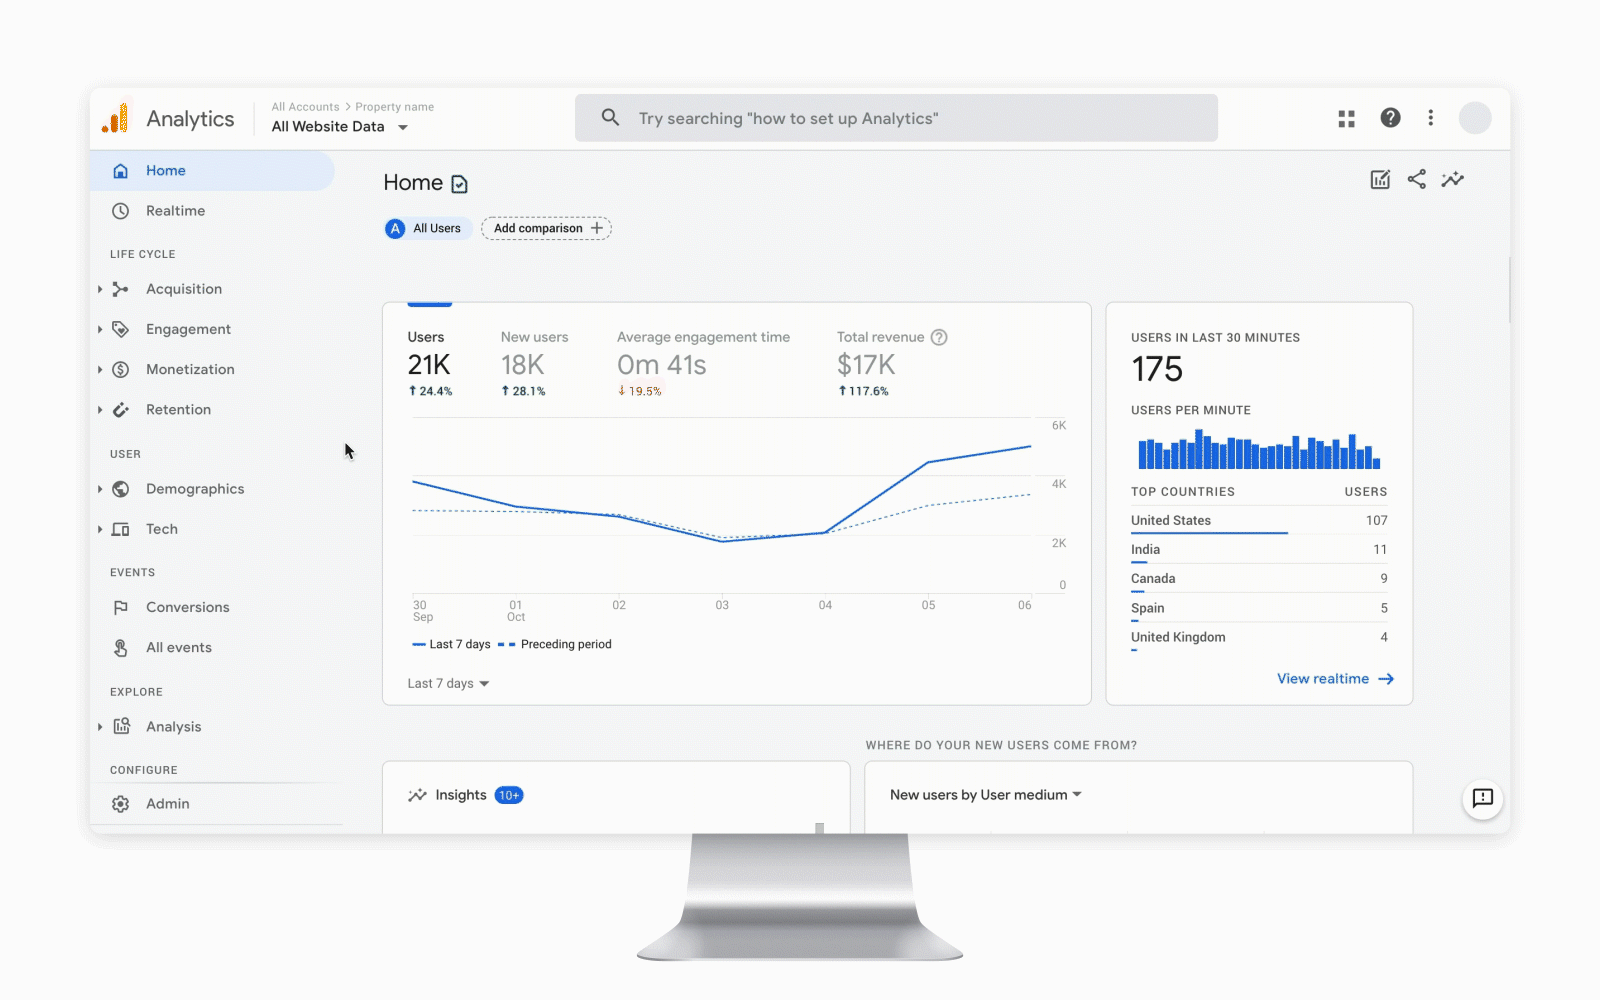Open New users by User medium dropdown
This screenshot has height=1000, width=1600.
[986, 795]
